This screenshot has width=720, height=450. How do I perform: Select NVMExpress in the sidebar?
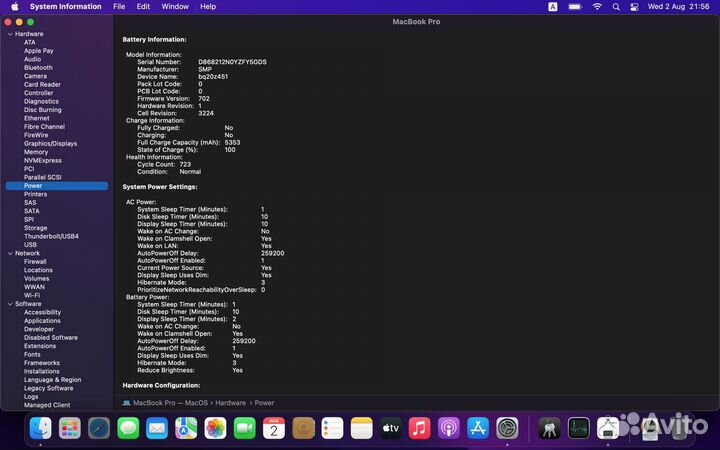coord(43,160)
